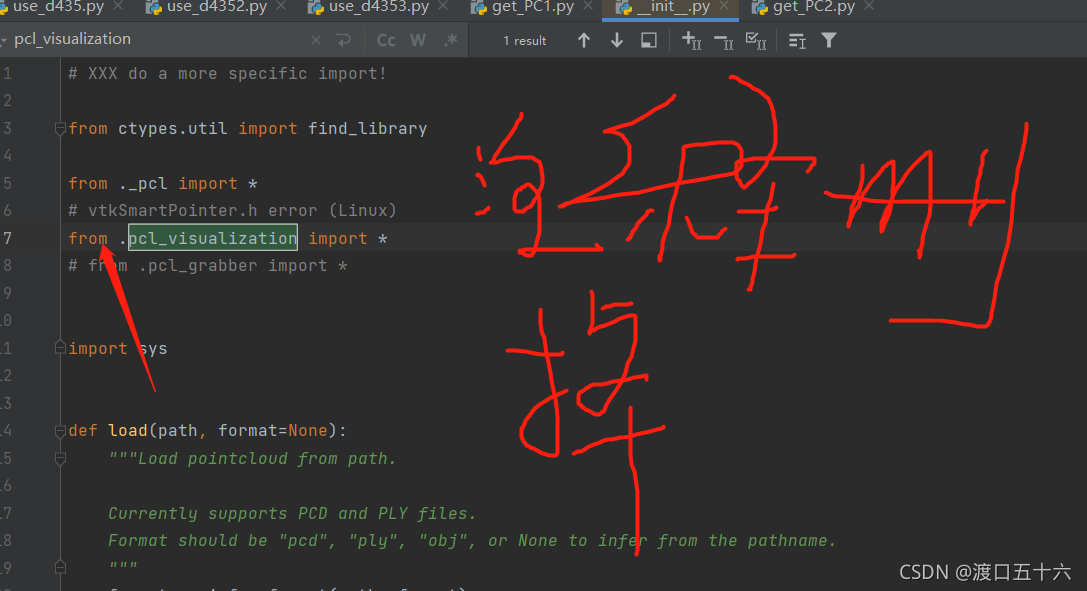Click the highlighted pcl_visualization text in code
This screenshot has height=591, width=1087.
(212, 238)
